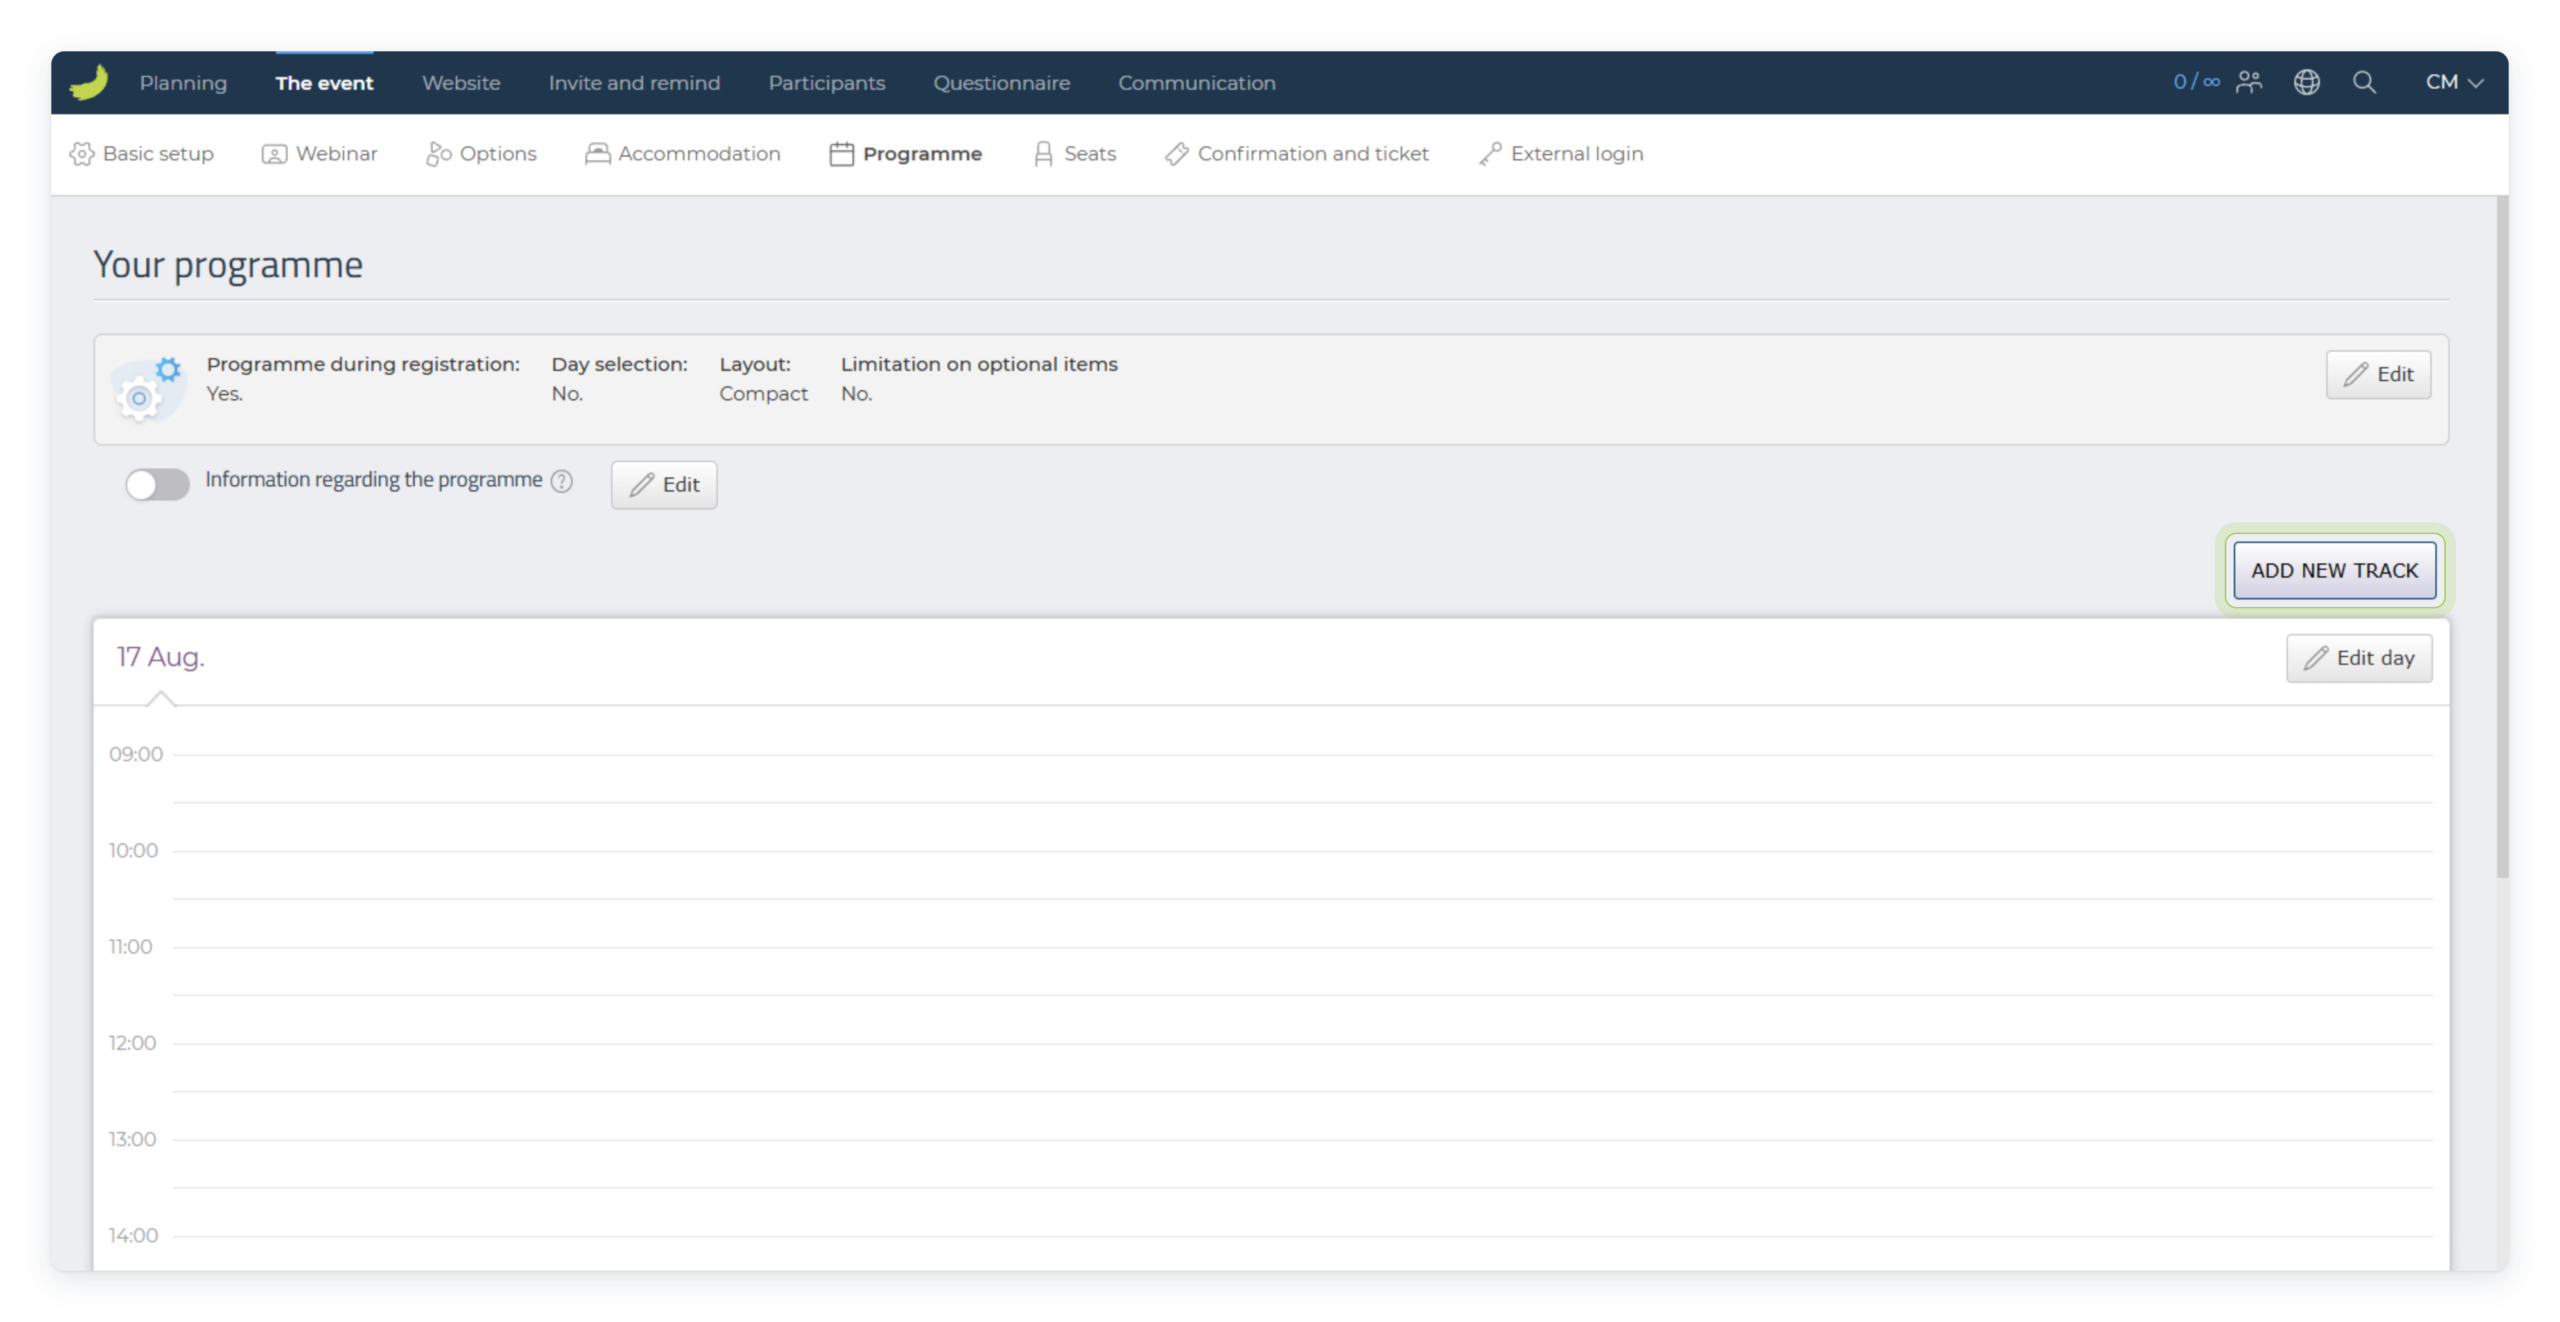Open the Webinar tab
This screenshot has width=2560, height=1322.
point(319,153)
